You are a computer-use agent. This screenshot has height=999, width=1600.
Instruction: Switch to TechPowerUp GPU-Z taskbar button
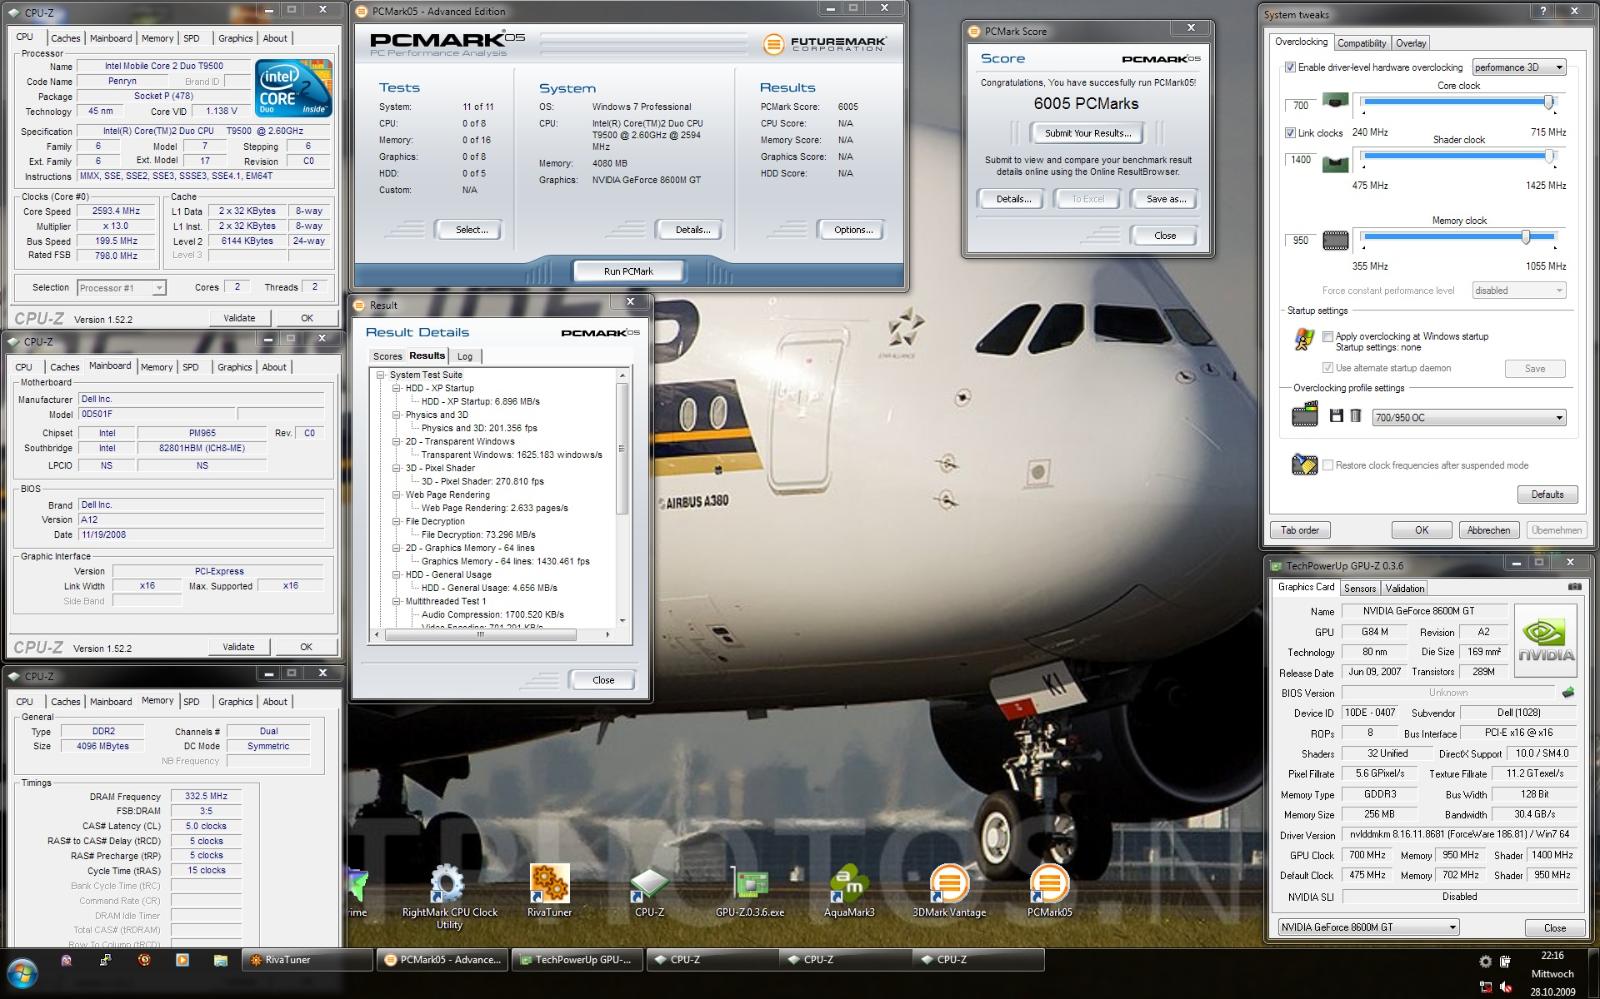pyautogui.click(x=575, y=960)
